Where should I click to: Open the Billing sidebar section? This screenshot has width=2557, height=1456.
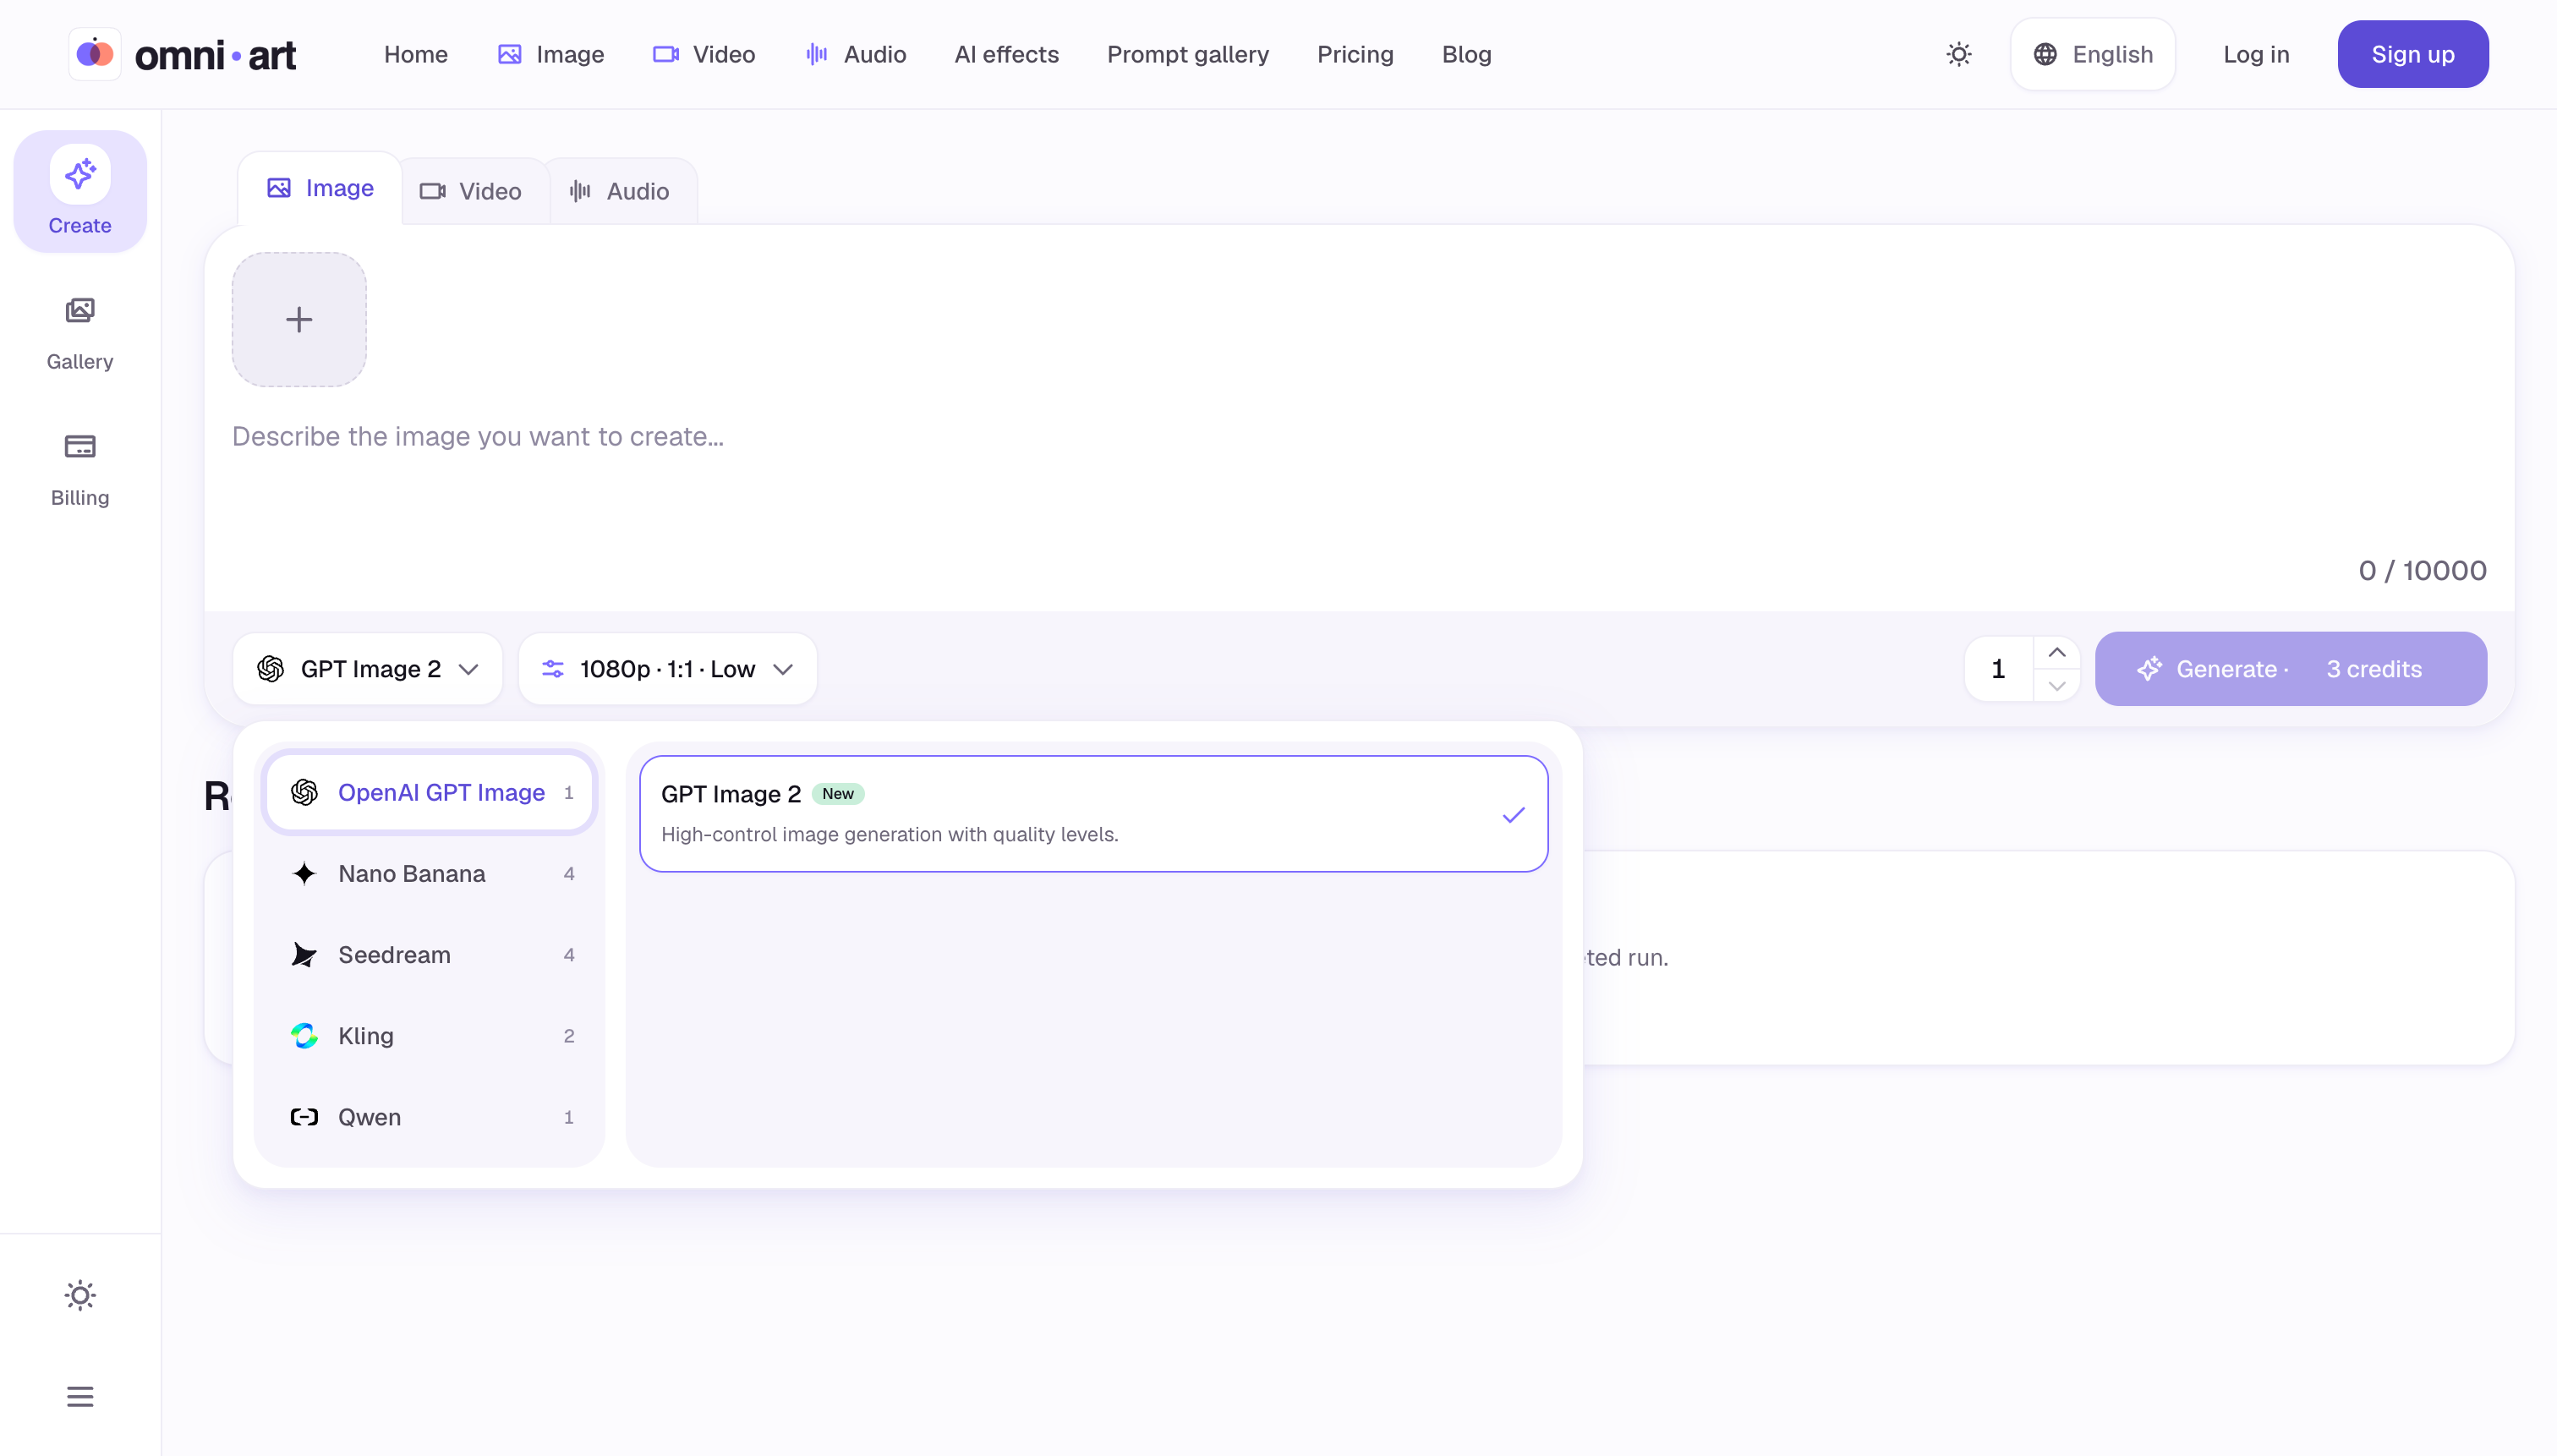click(x=80, y=470)
